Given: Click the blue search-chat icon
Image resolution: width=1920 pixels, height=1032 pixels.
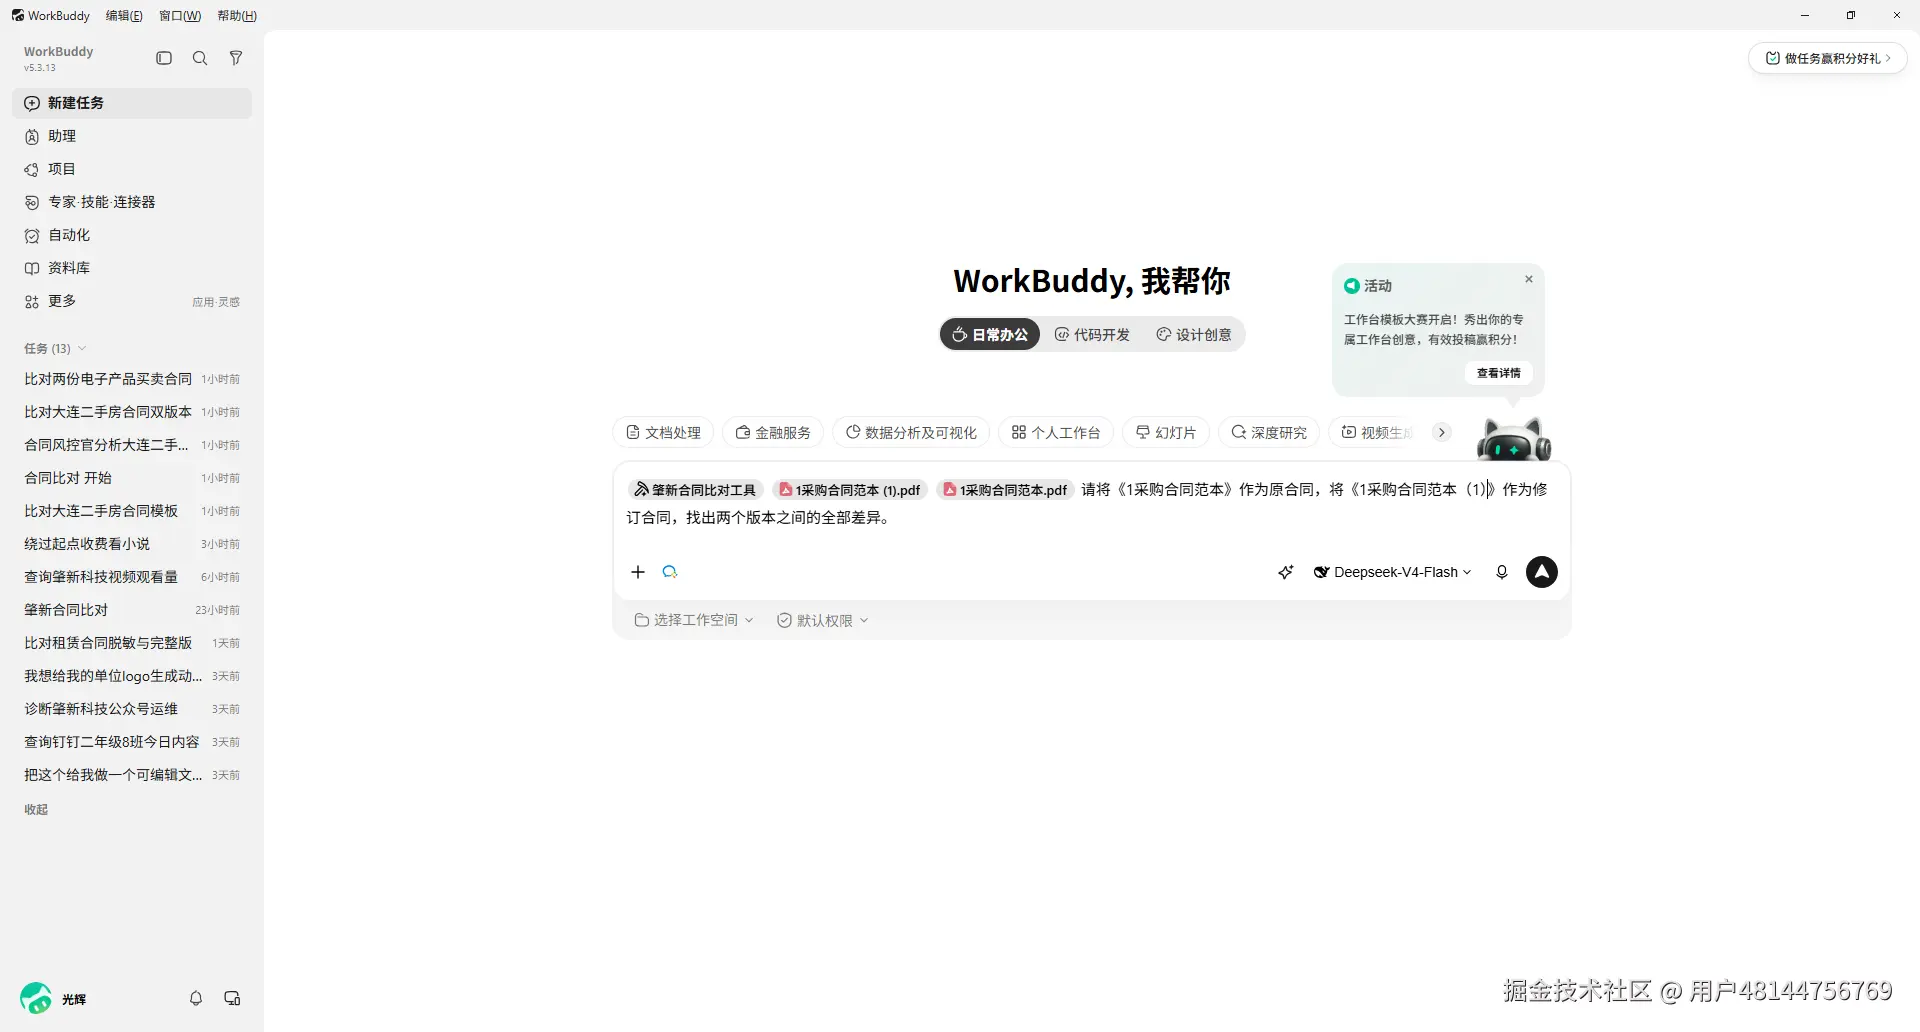Looking at the screenshot, I should [x=670, y=572].
